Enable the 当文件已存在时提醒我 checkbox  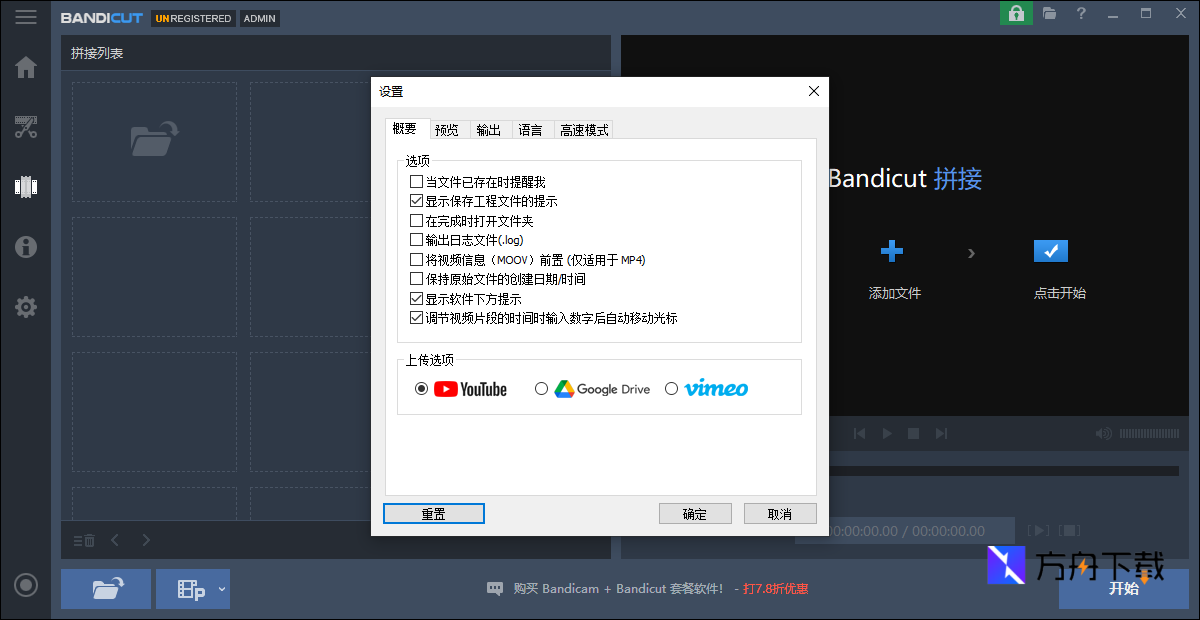tap(417, 180)
